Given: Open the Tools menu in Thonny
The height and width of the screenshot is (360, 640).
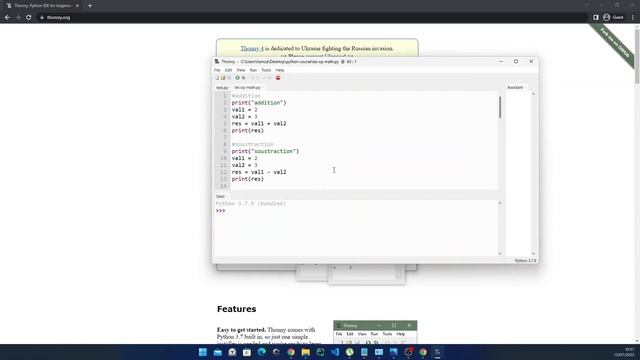Looking at the screenshot, I should [266, 70].
